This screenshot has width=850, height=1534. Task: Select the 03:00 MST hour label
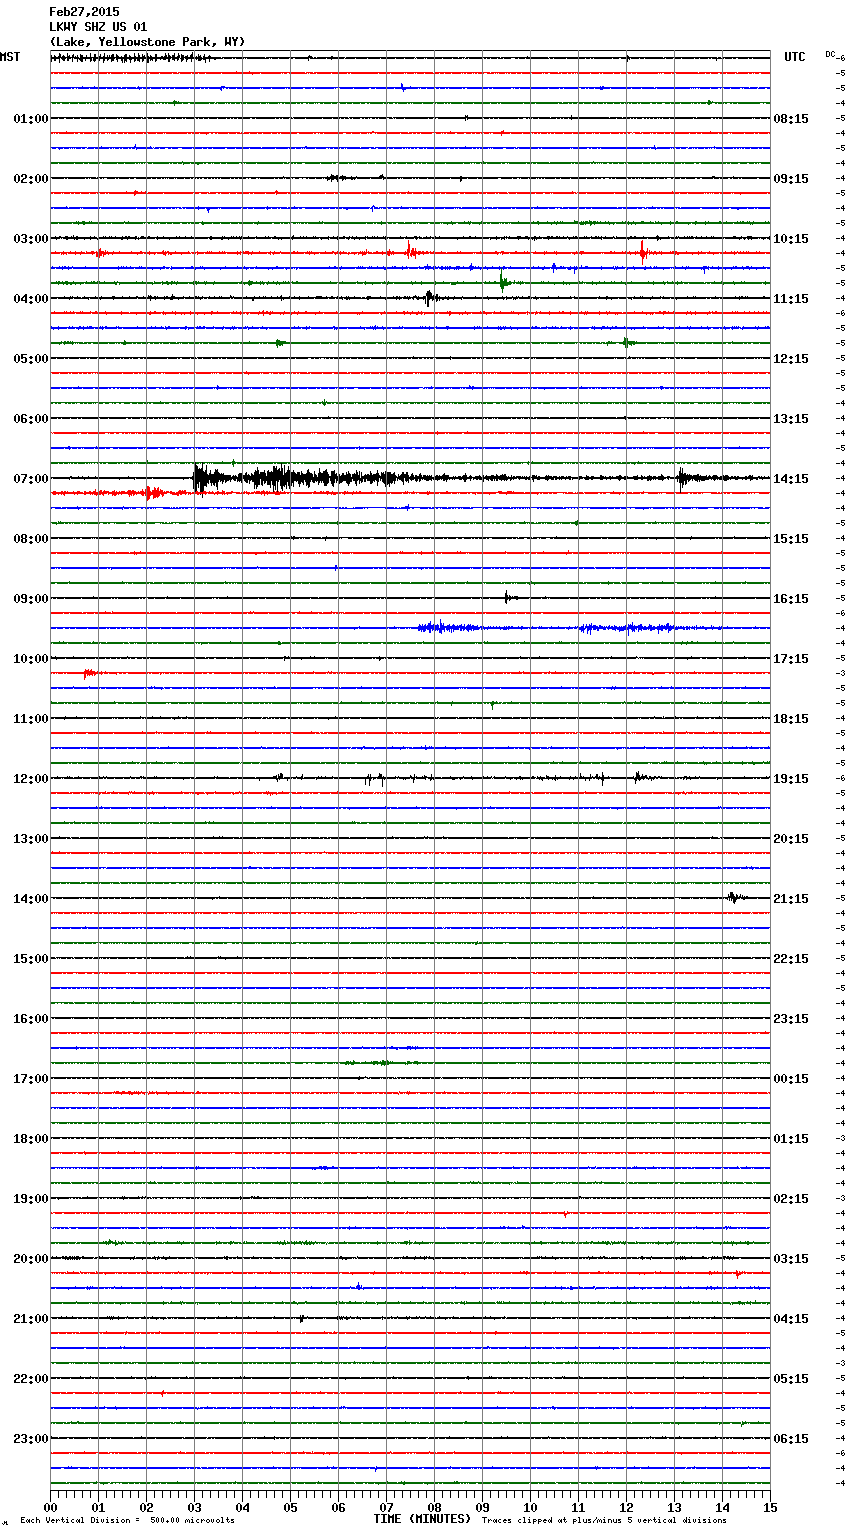click(x=30, y=239)
